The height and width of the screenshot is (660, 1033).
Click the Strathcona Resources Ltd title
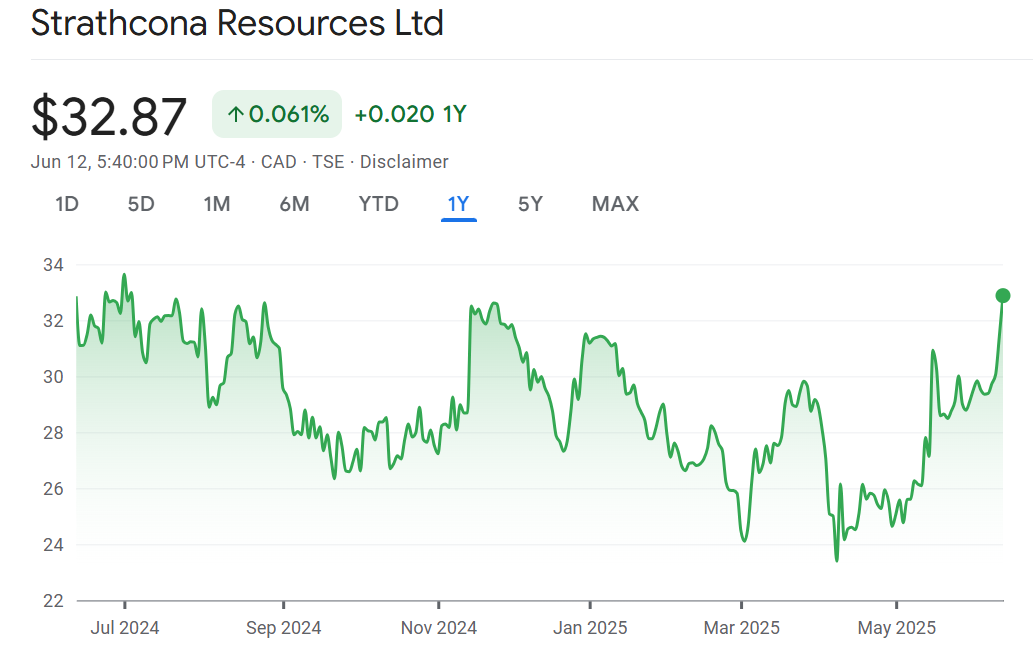click(237, 23)
